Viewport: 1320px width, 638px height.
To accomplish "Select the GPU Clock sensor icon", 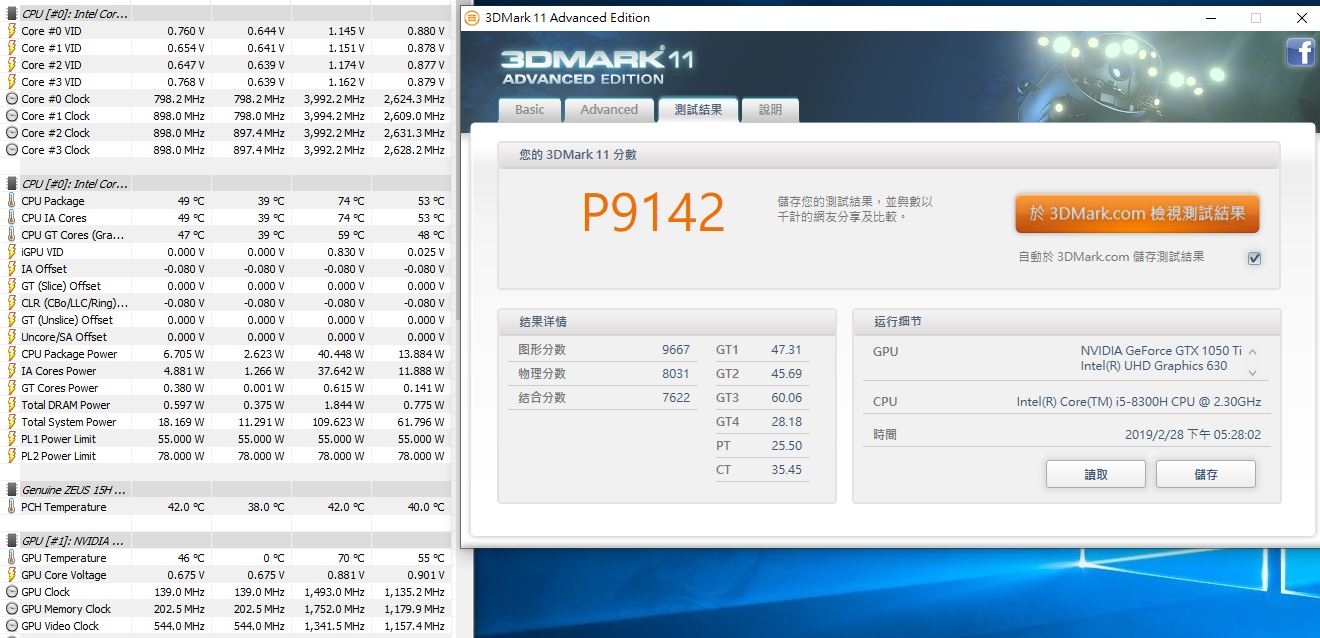I will click(11, 592).
